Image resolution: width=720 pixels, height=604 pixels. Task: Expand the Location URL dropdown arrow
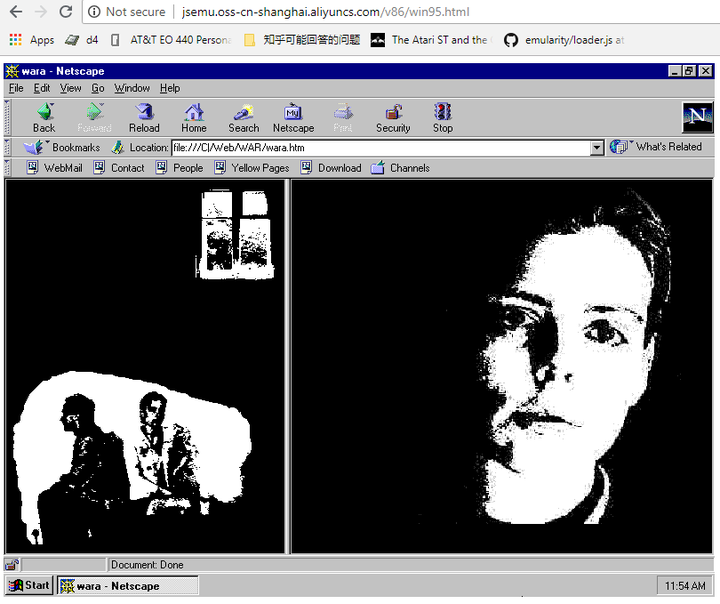point(597,147)
